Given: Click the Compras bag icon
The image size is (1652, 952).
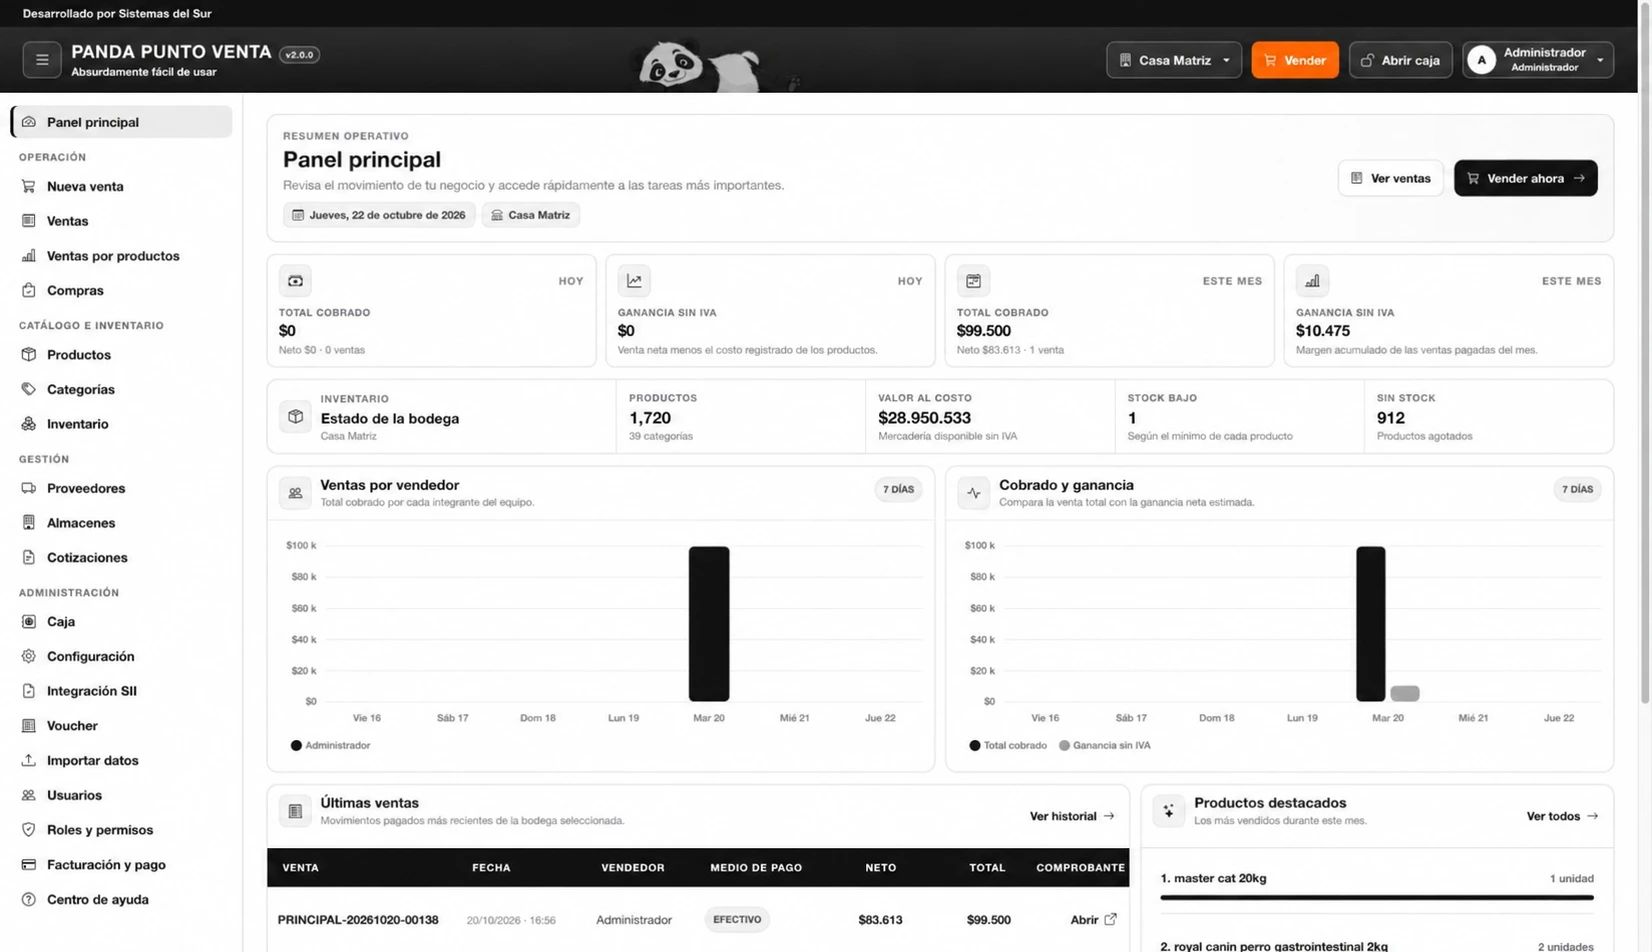Looking at the screenshot, I should 29,290.
